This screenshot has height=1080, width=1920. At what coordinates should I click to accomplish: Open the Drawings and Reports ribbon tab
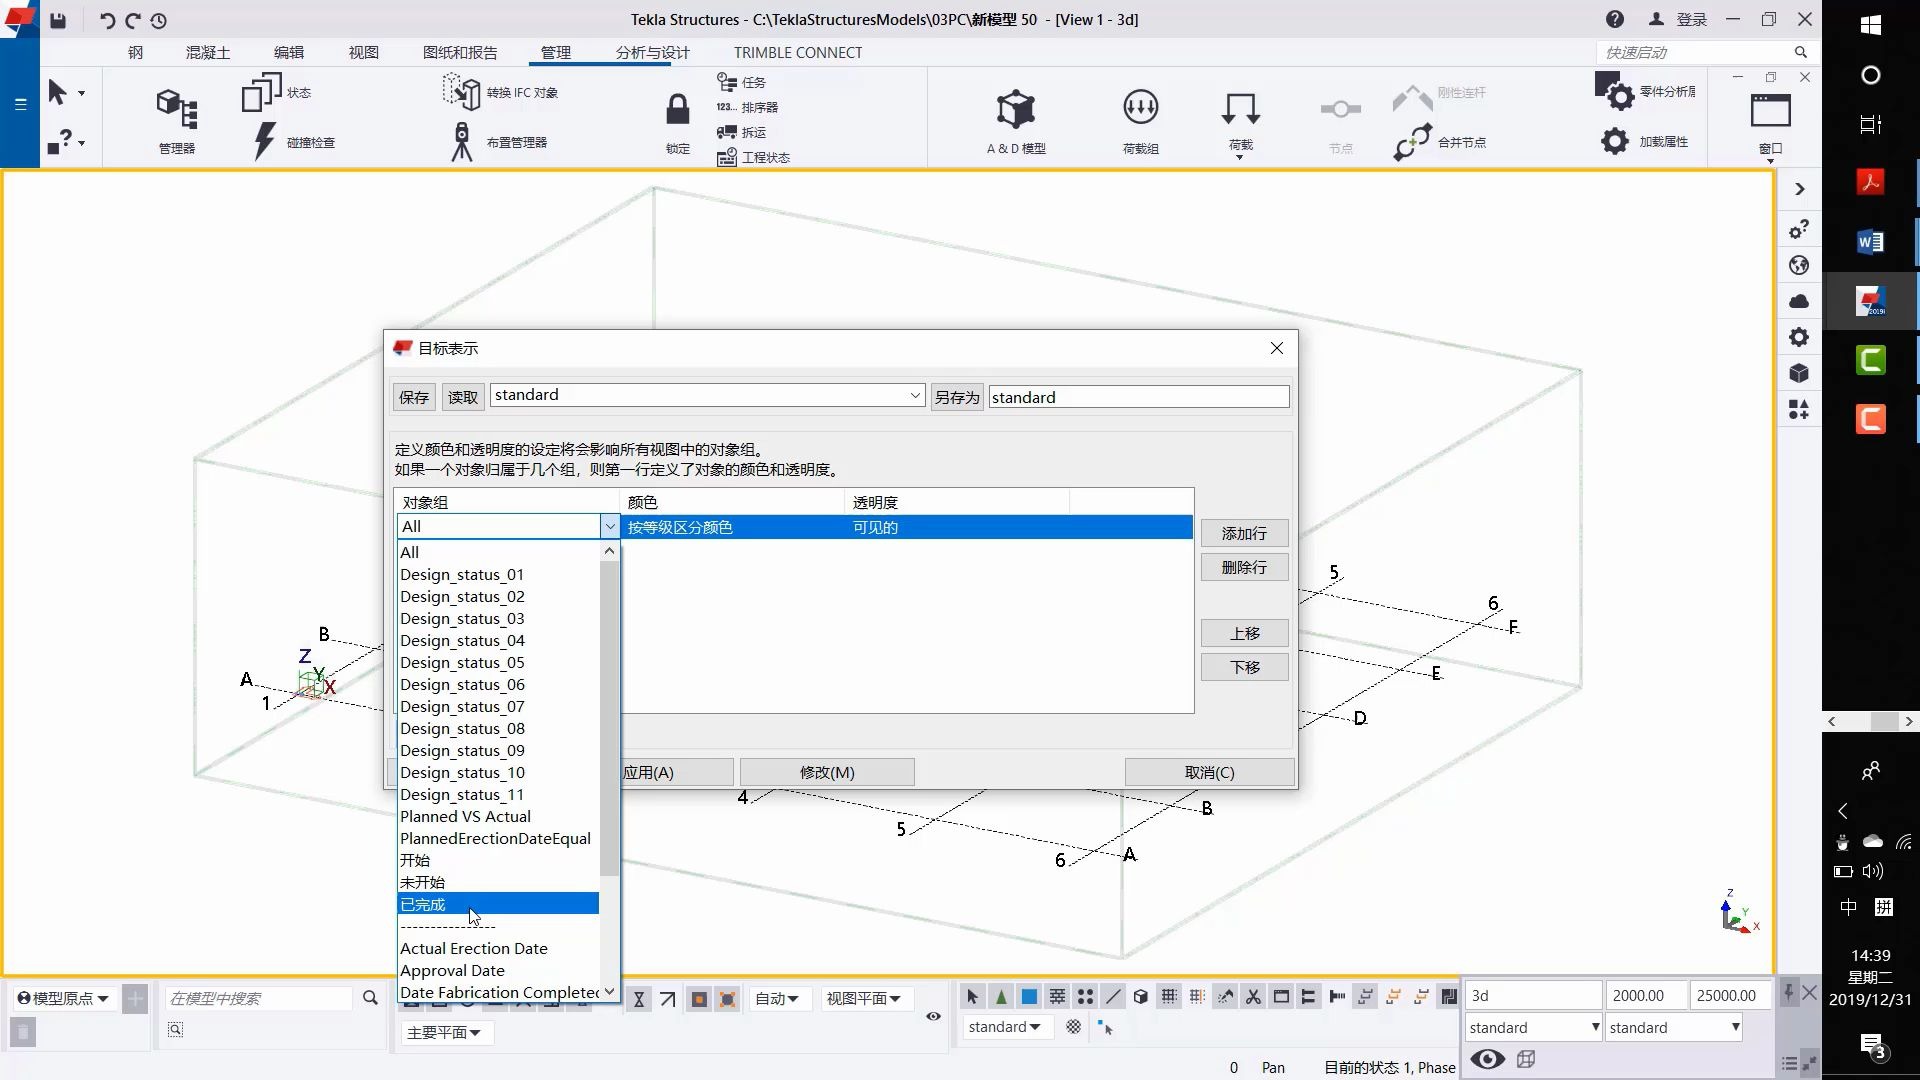(459, 53)
